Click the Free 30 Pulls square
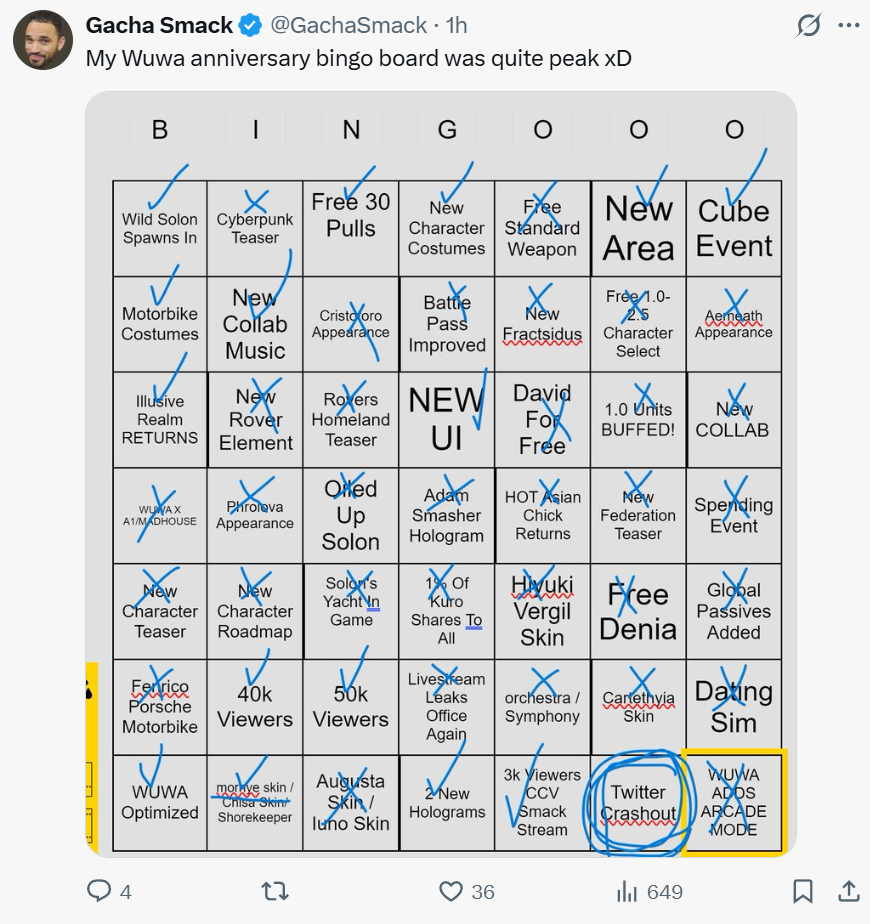 [x=351, y=229]
